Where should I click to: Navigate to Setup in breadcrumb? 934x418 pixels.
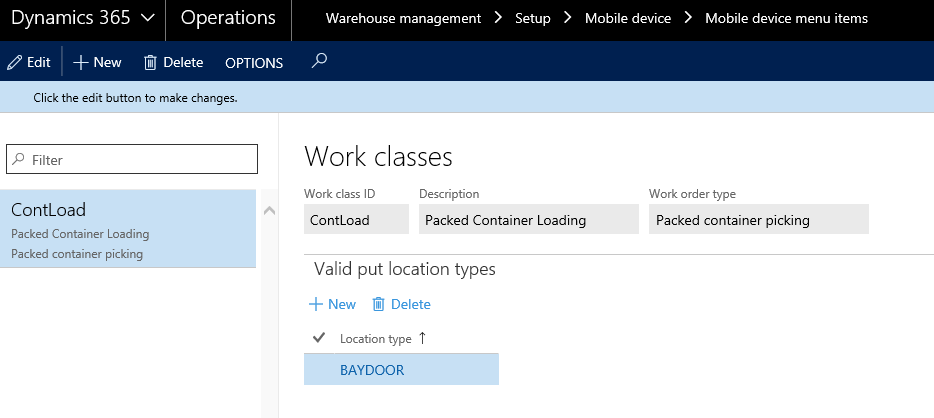point(532,18)
